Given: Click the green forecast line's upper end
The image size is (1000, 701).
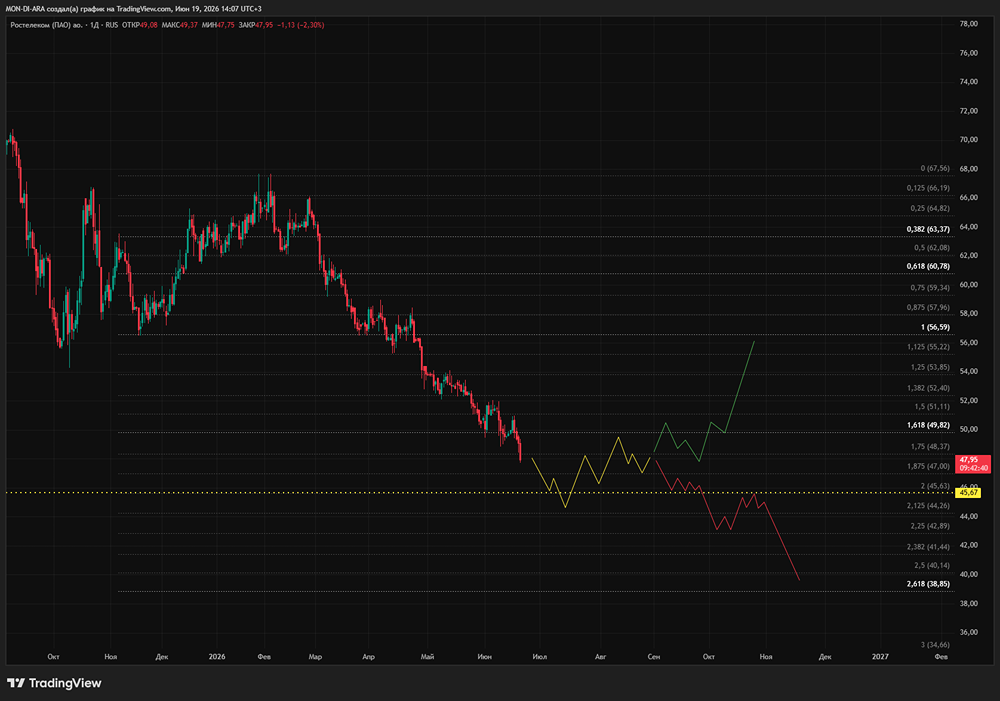Looking at the screenshot, I should [754, 342].
